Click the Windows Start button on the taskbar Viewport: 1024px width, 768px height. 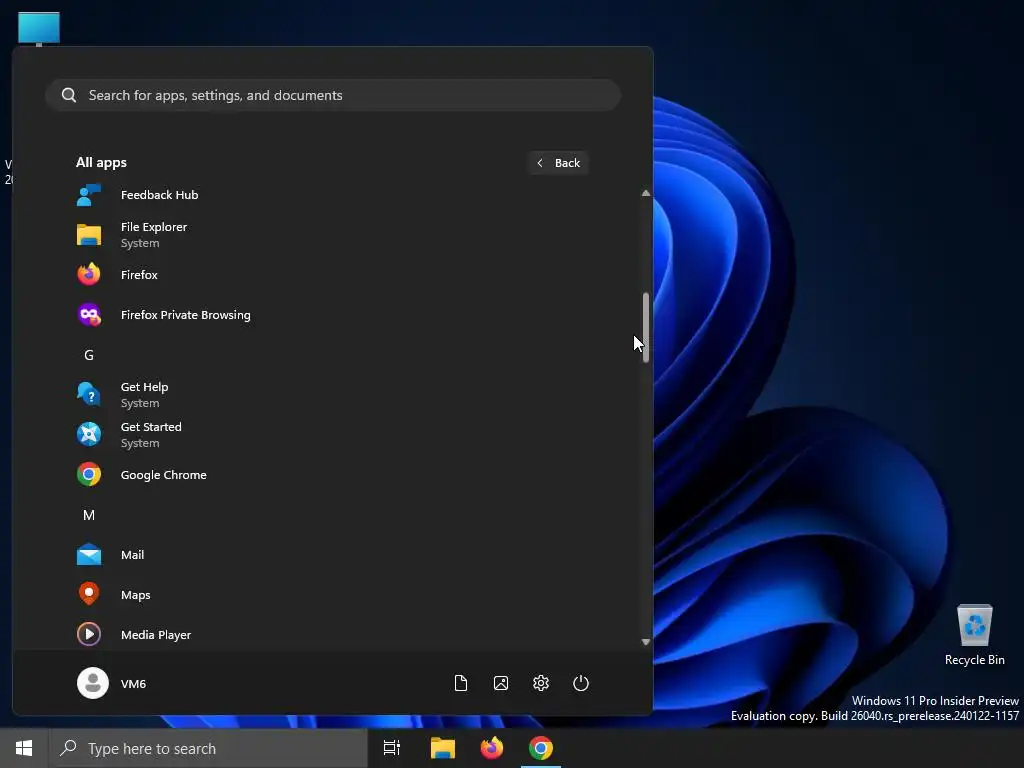point(24,748)
